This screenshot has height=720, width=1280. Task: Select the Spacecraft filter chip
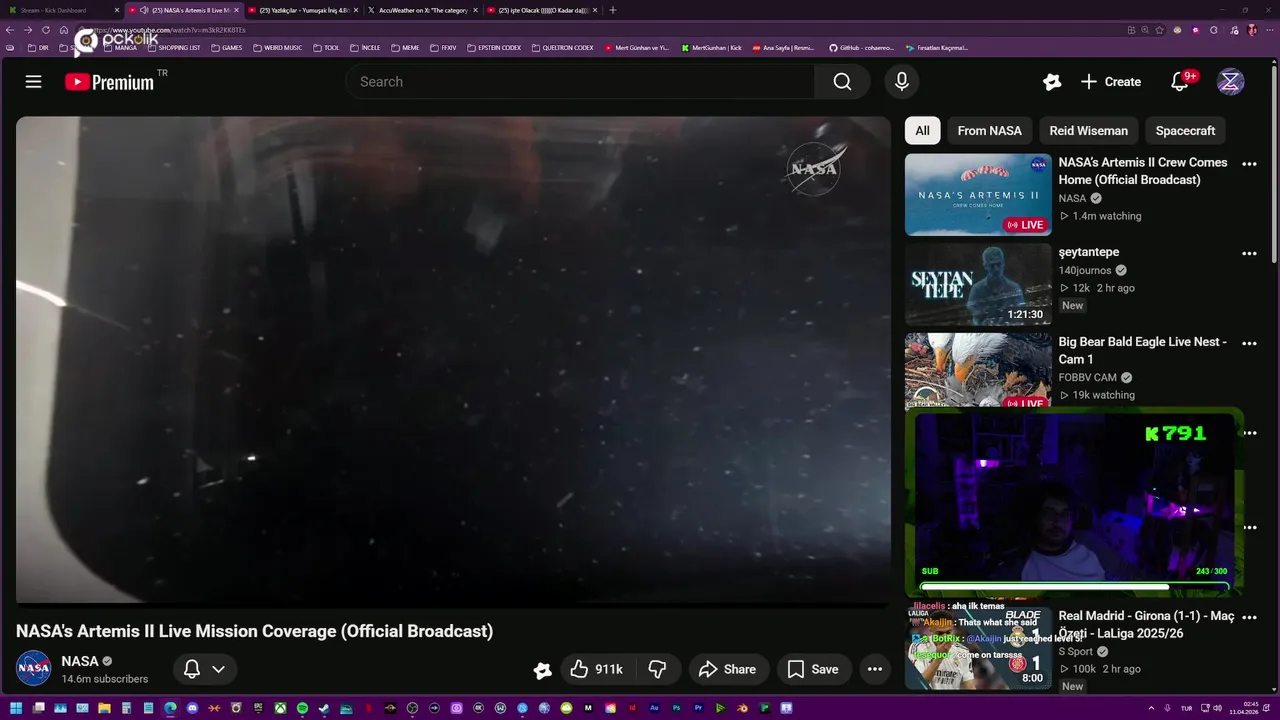click(1185, 131)
